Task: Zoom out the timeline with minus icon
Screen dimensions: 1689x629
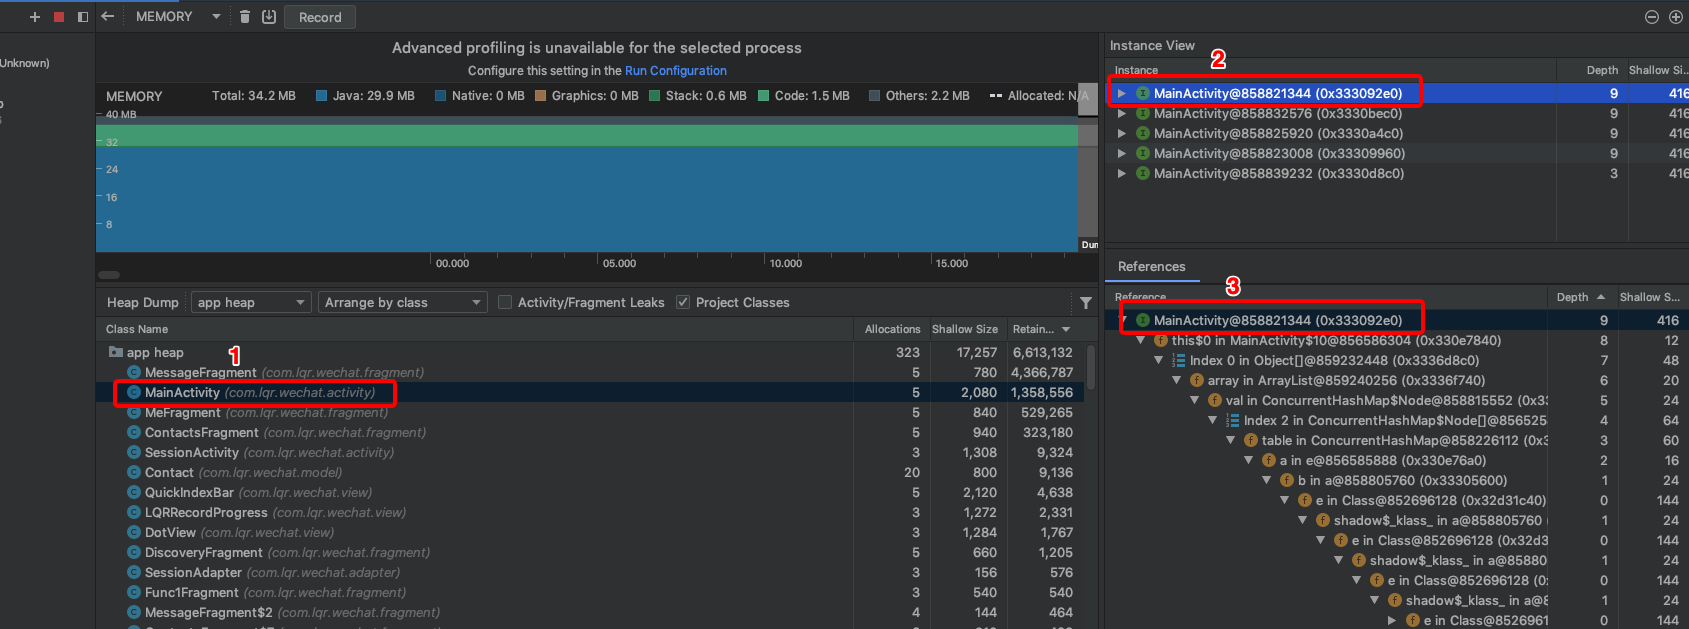Action: pos(1652,17)
